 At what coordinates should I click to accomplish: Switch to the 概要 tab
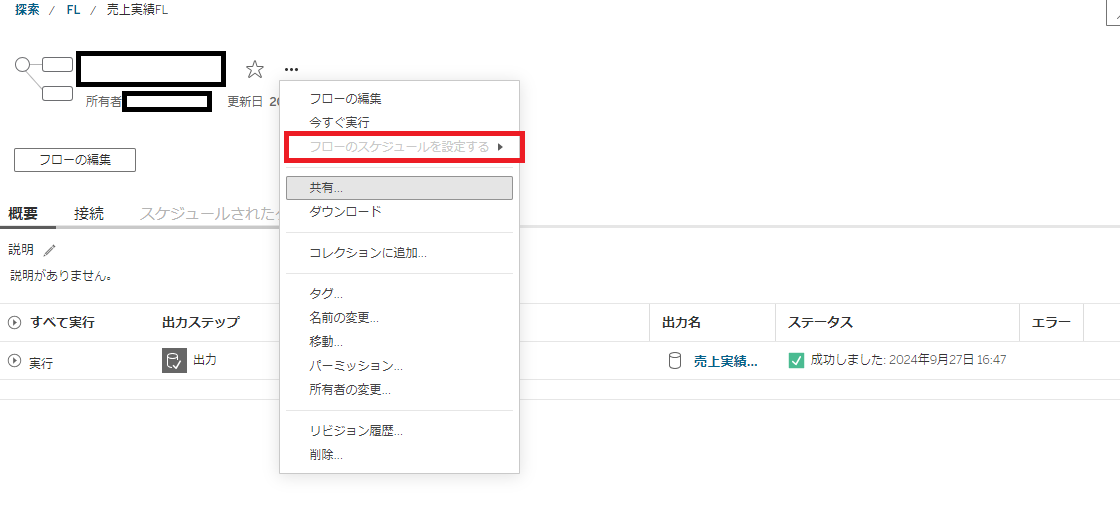23,213
